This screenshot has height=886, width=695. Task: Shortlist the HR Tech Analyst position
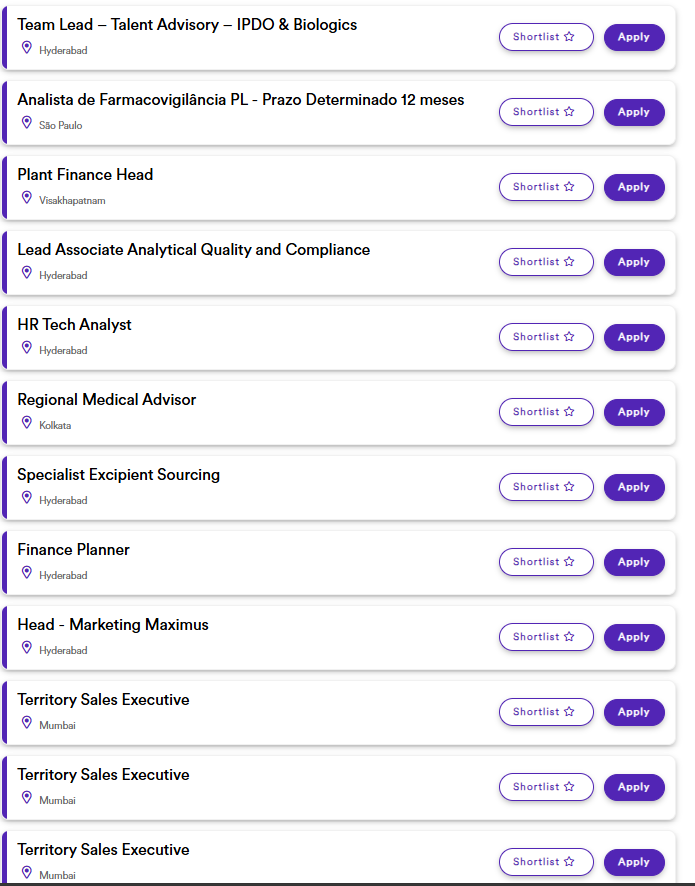click(x=546, y=337)
